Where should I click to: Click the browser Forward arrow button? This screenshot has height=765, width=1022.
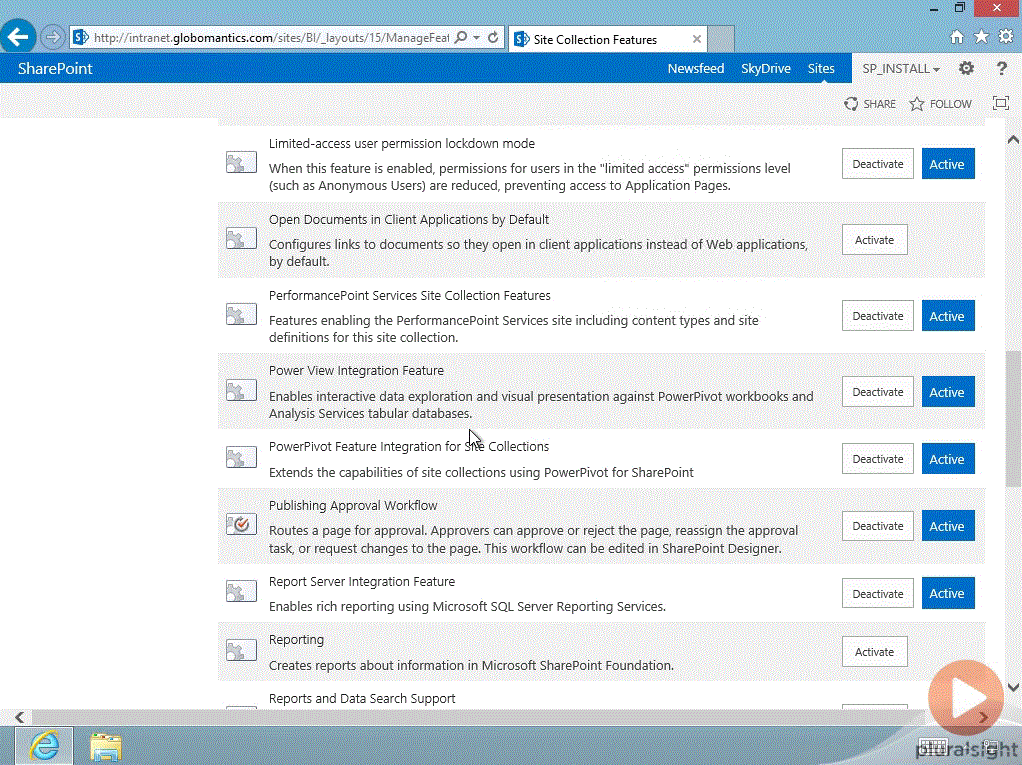[x=53, y=37]
